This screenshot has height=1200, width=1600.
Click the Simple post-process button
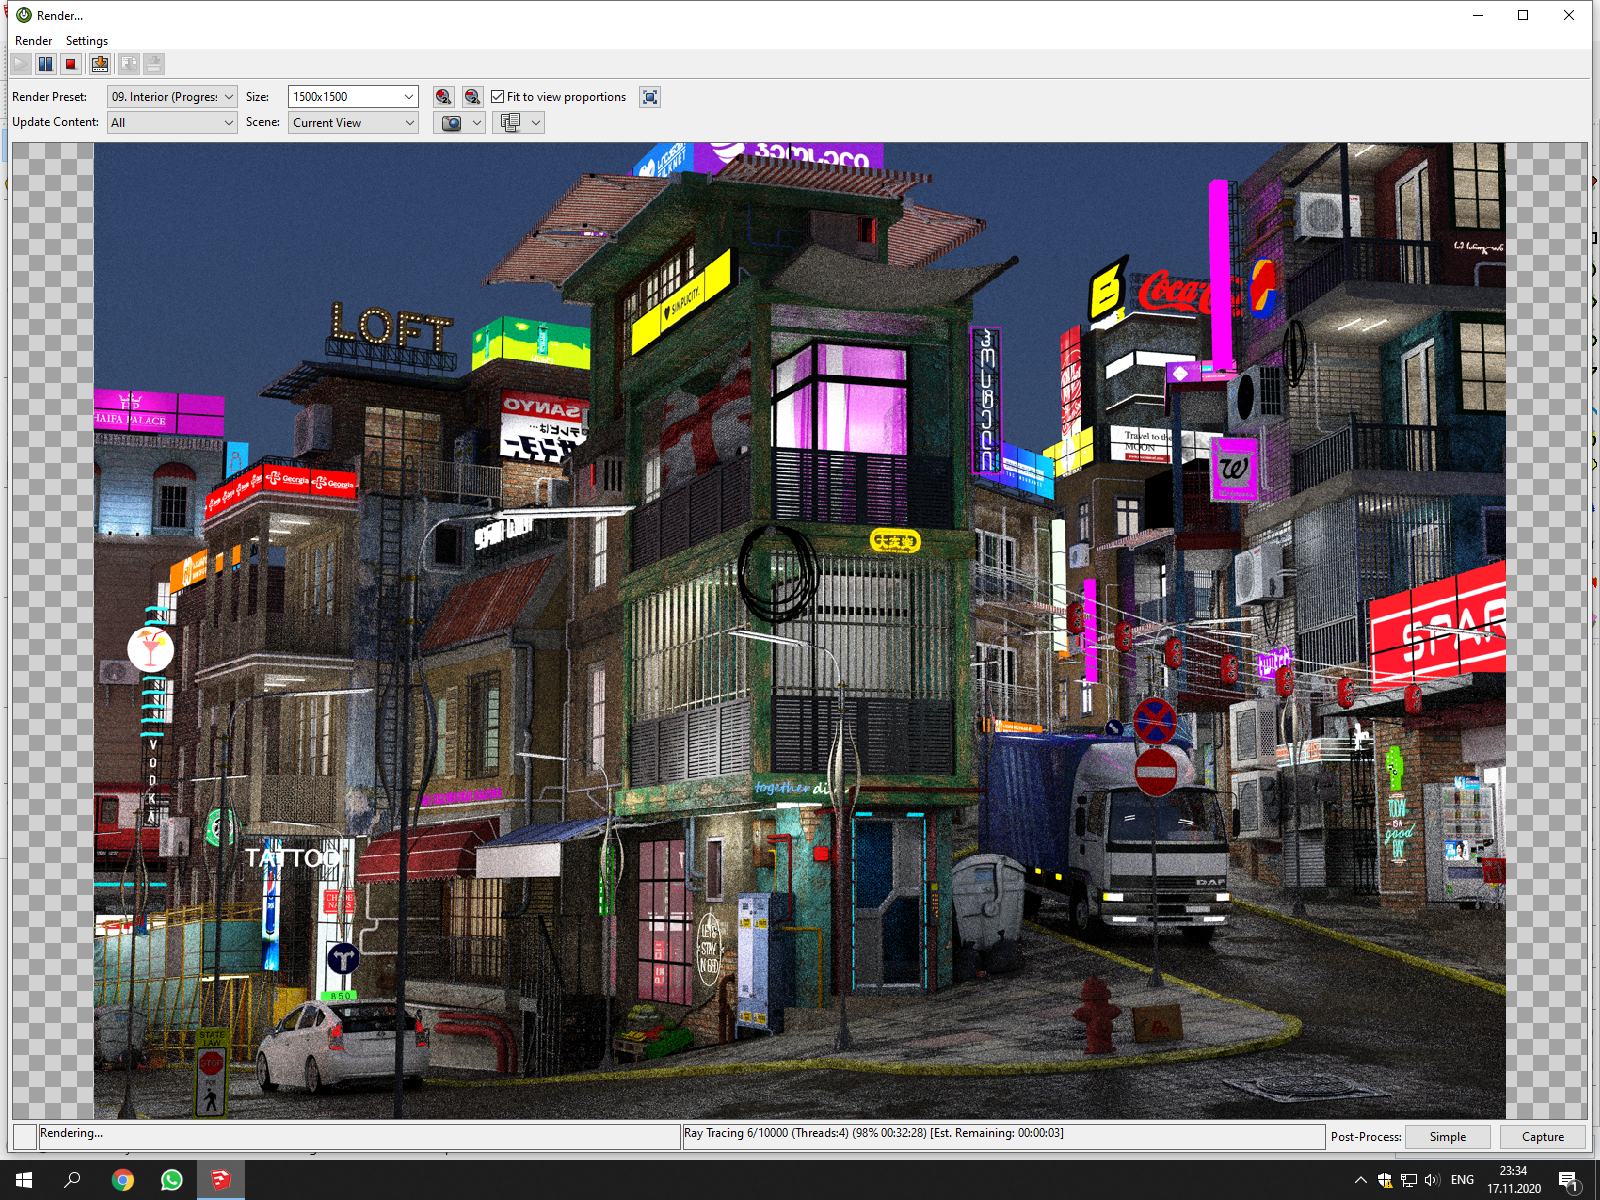pos(1447,1137)
